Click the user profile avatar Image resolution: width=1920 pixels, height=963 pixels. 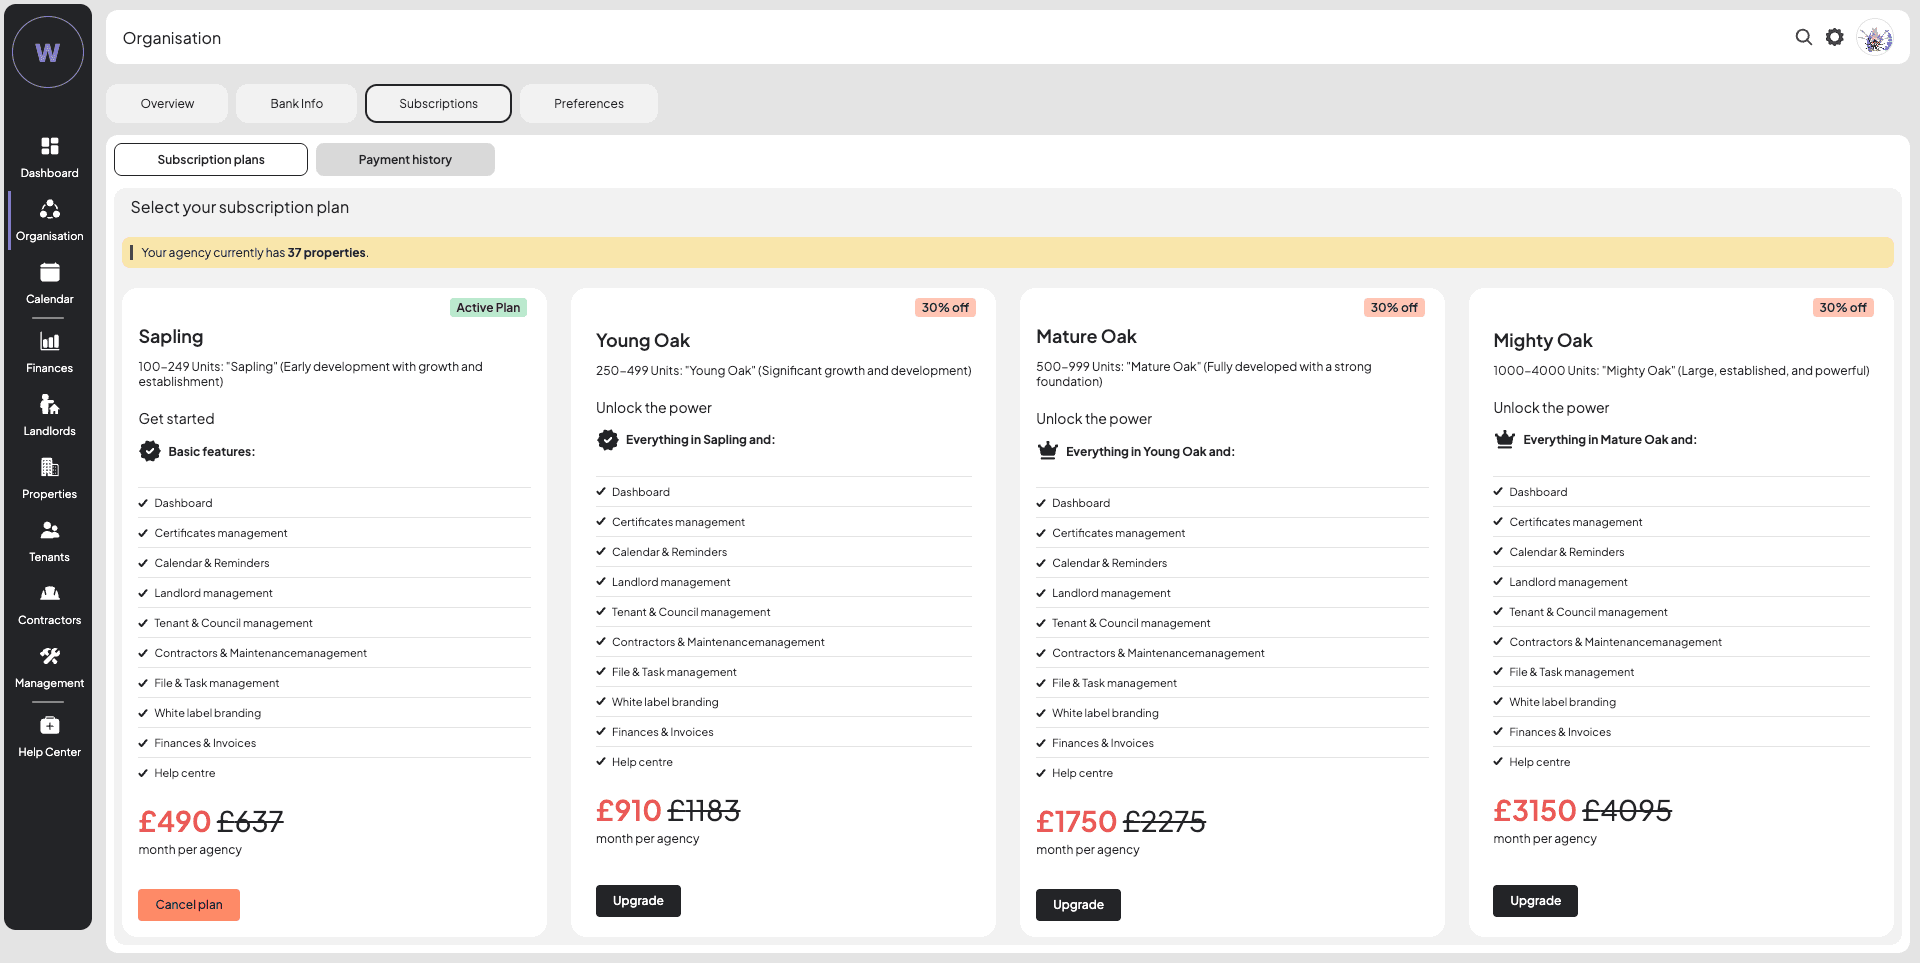coord(1875,38)
